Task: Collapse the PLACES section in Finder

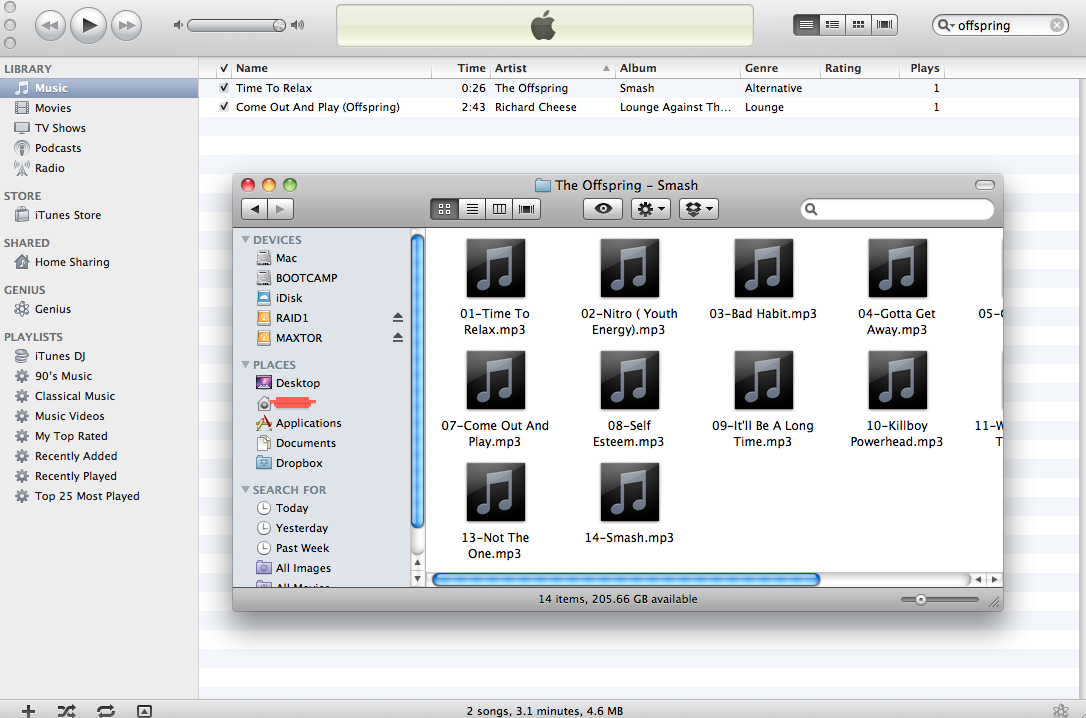Action: pos(245,364)
